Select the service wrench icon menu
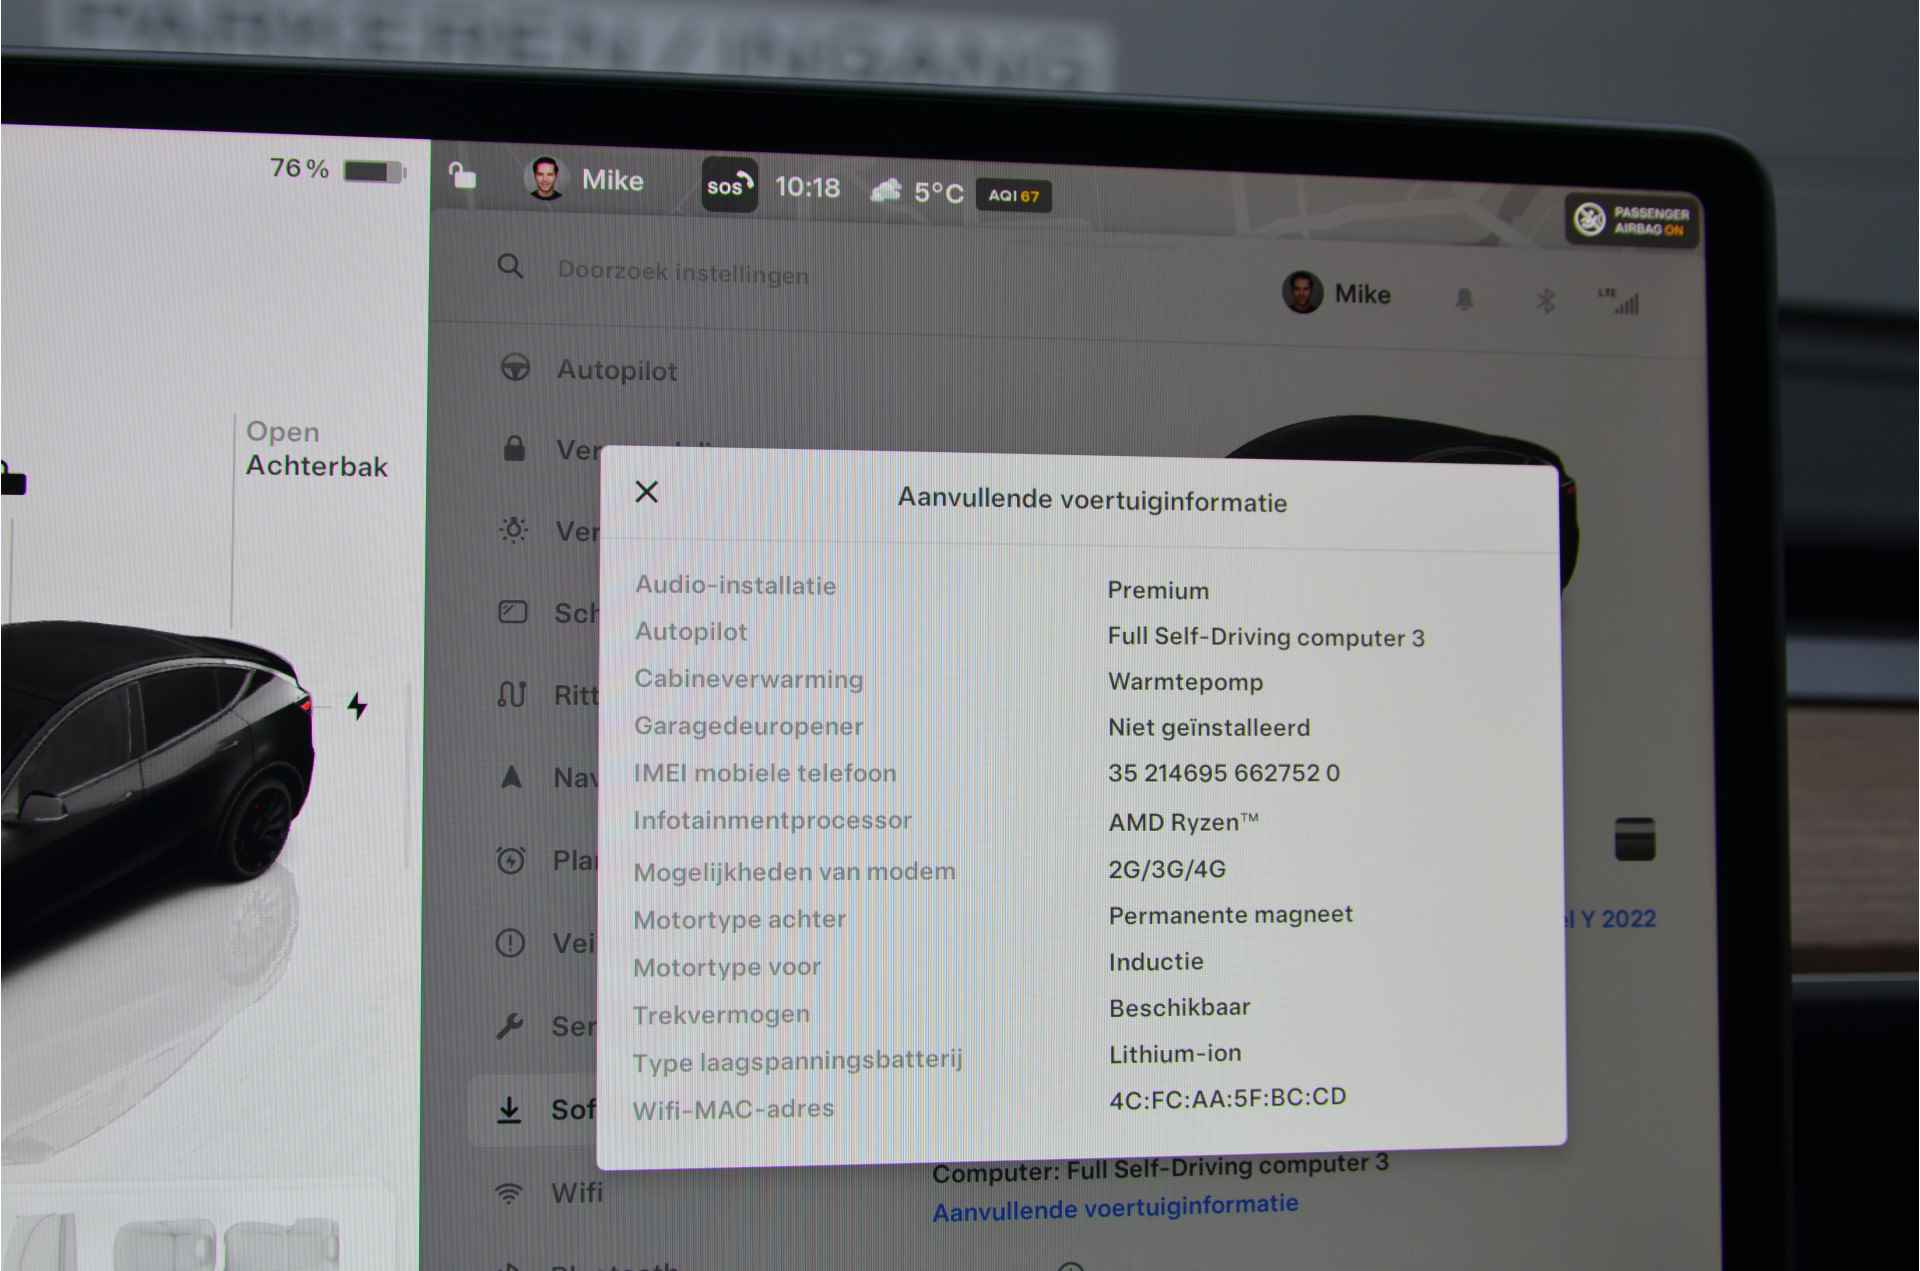The height and width of the screenshot is (1271, 1920). point(510,1025)
